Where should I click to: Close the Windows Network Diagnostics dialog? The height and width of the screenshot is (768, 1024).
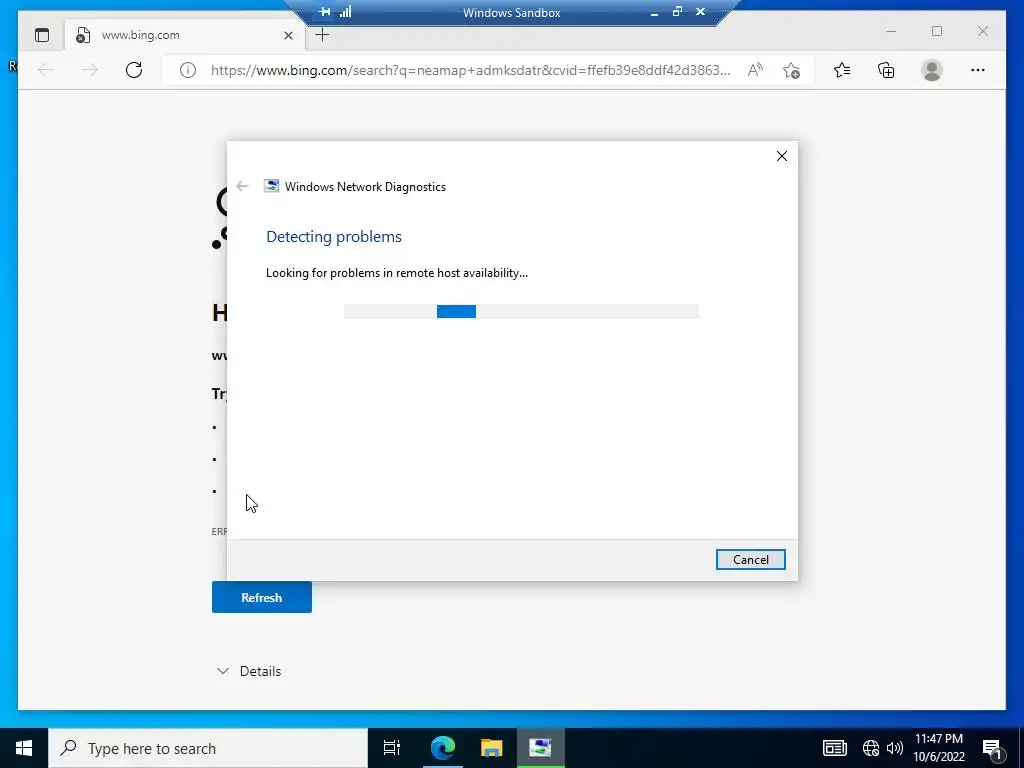[782, 156]
